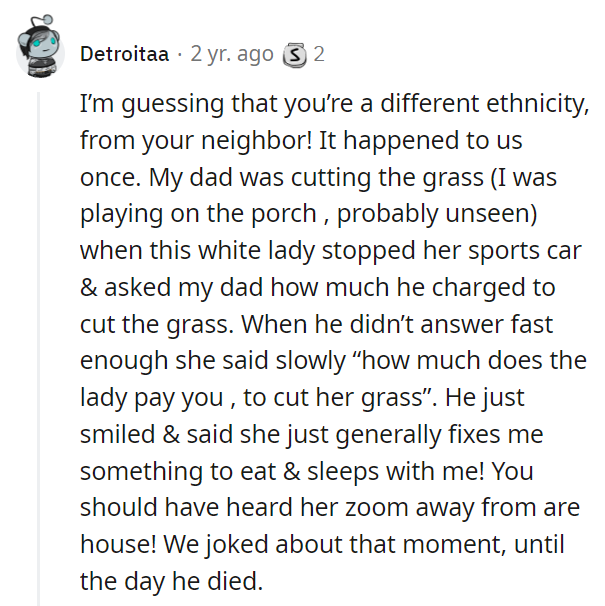Click the word 'porch' in the comment body
Viewport: 605px width, 606px height.
tap(284, 215)
